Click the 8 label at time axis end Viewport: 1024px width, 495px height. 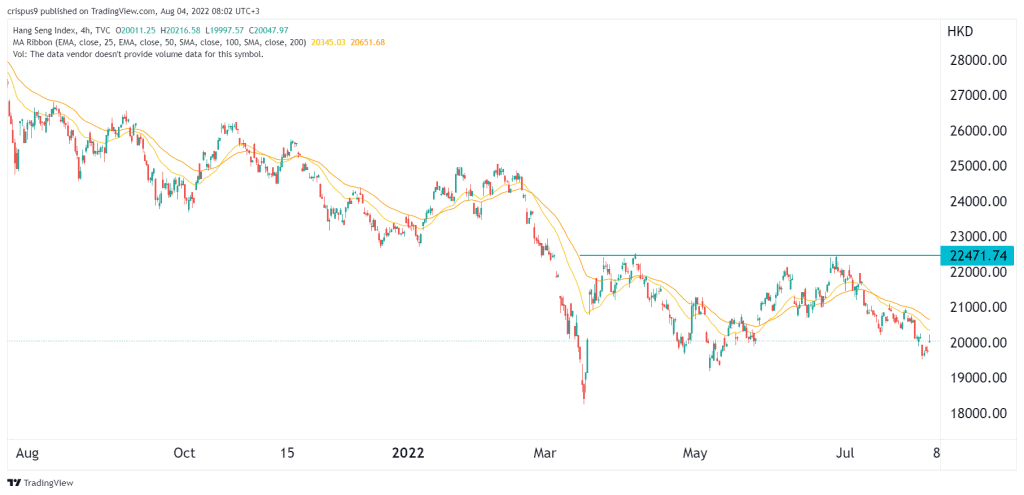[936, 453]
